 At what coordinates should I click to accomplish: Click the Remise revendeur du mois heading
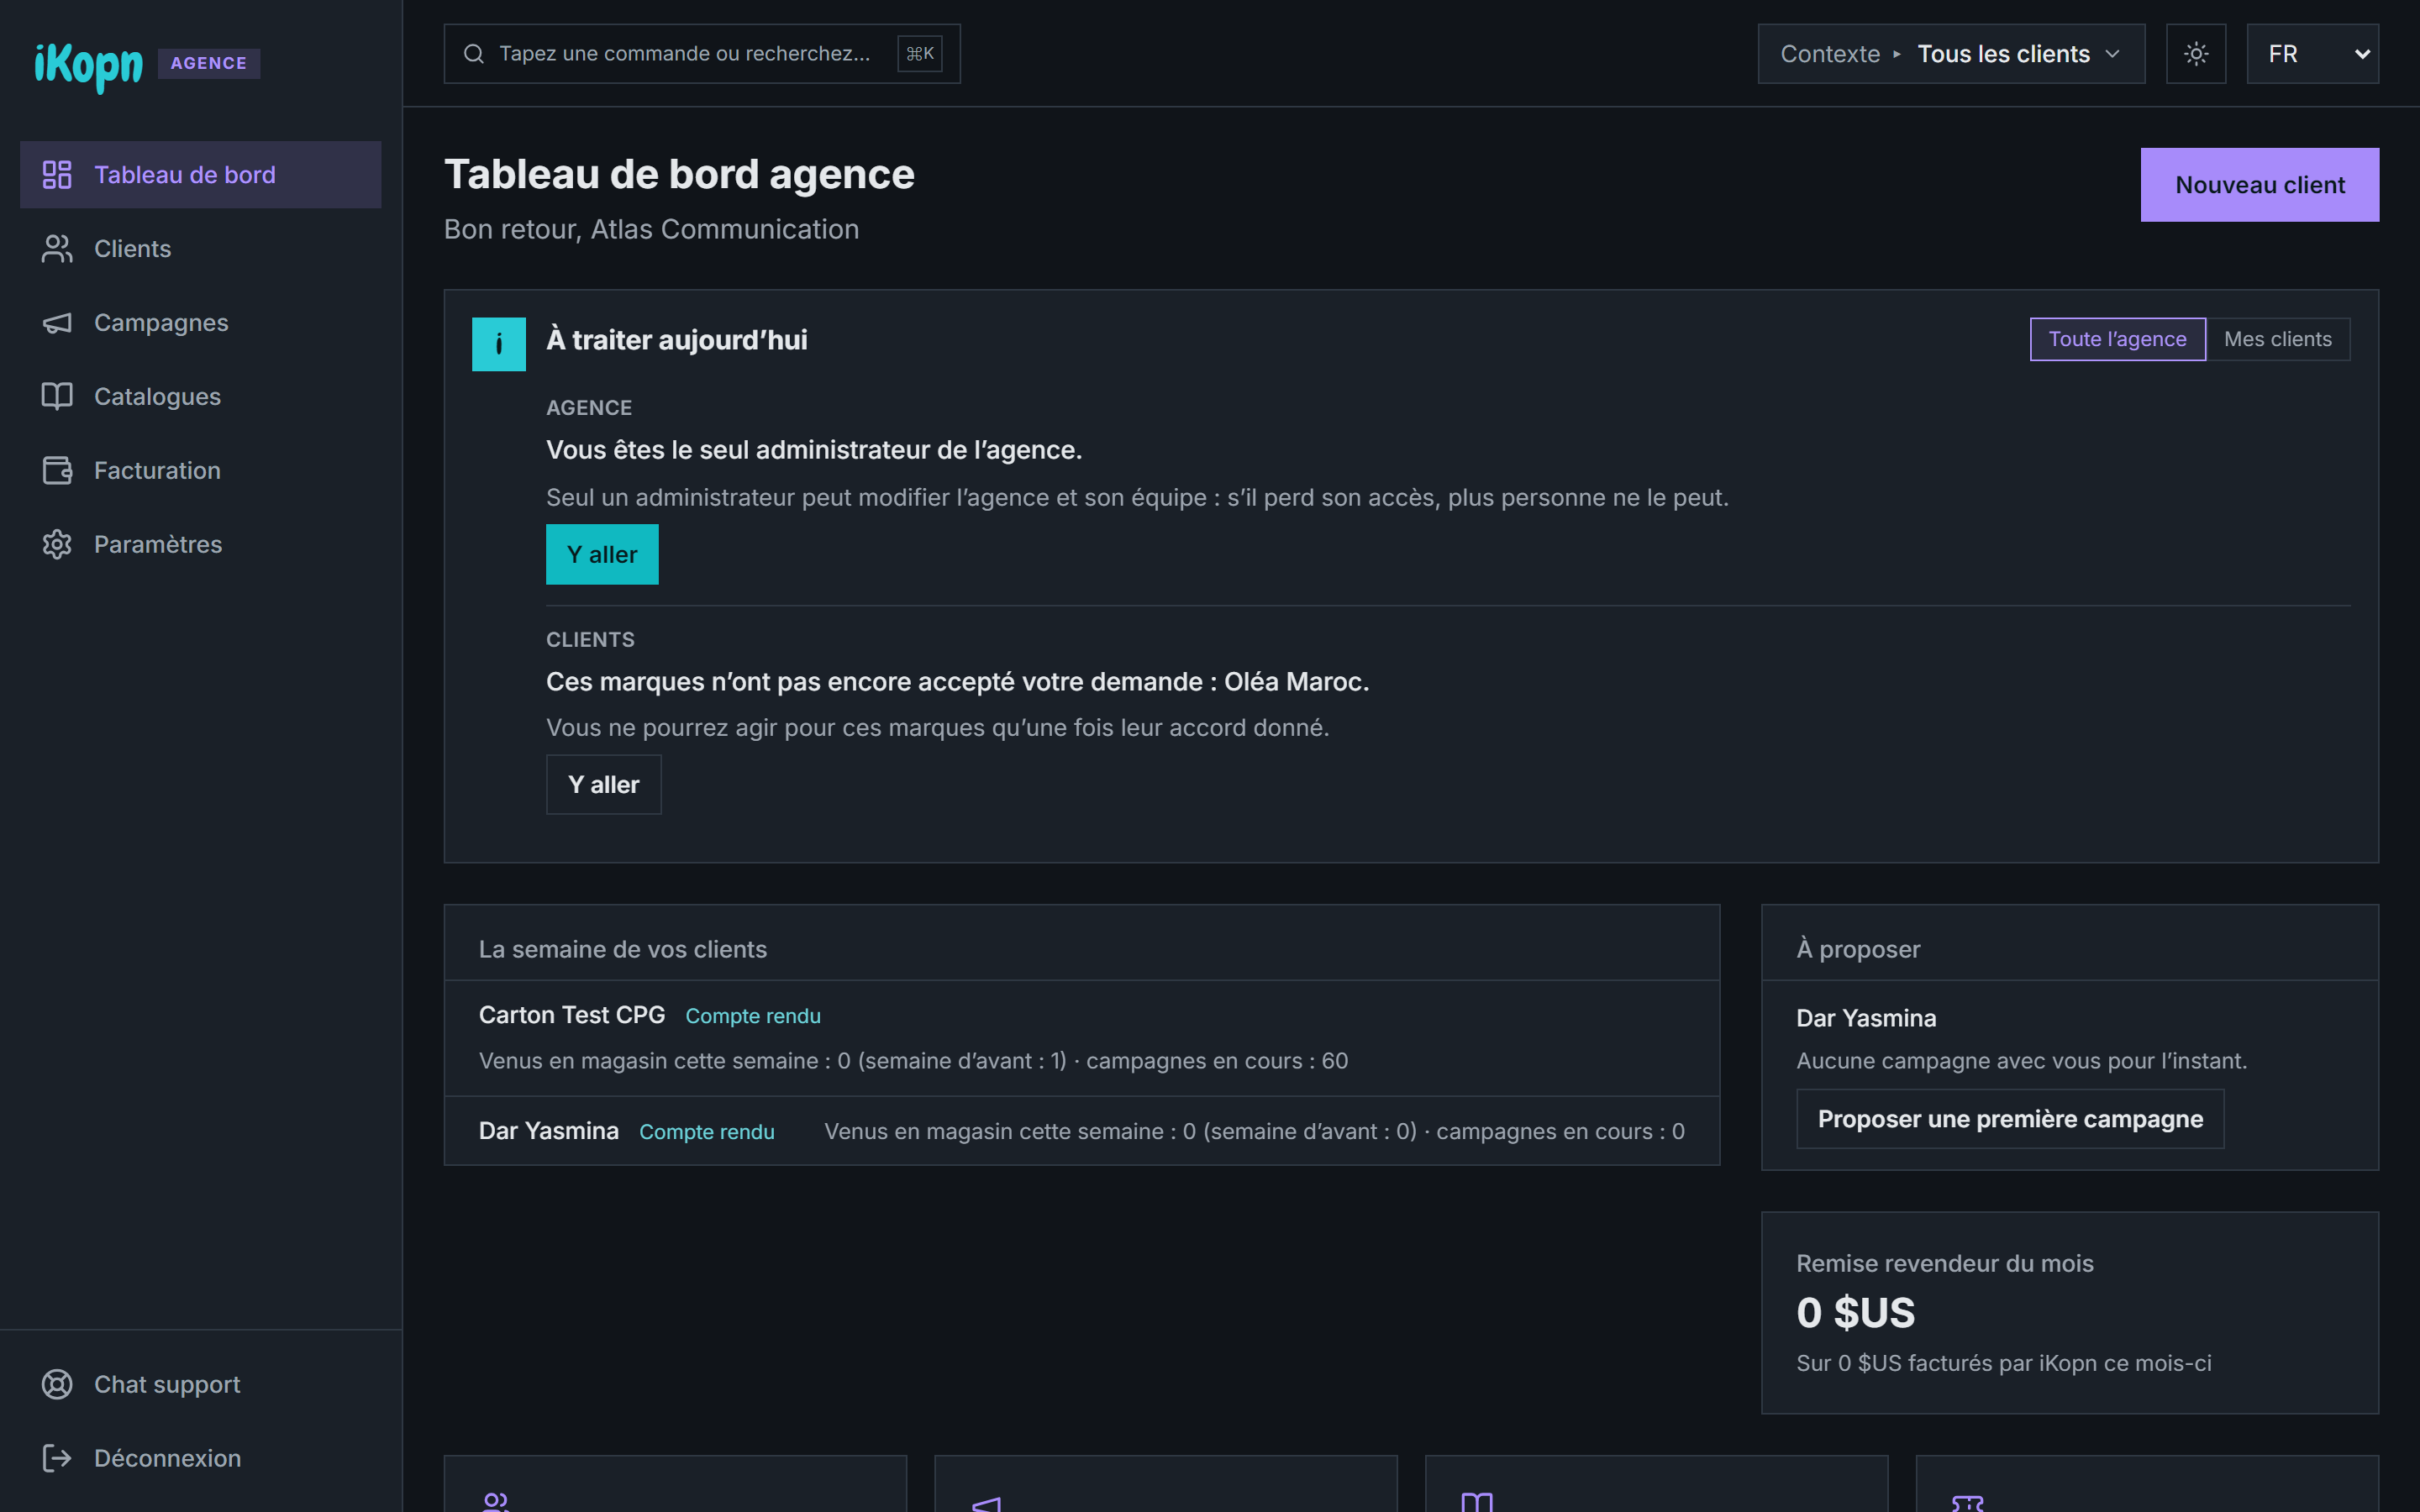(x=1944, y=1264)
